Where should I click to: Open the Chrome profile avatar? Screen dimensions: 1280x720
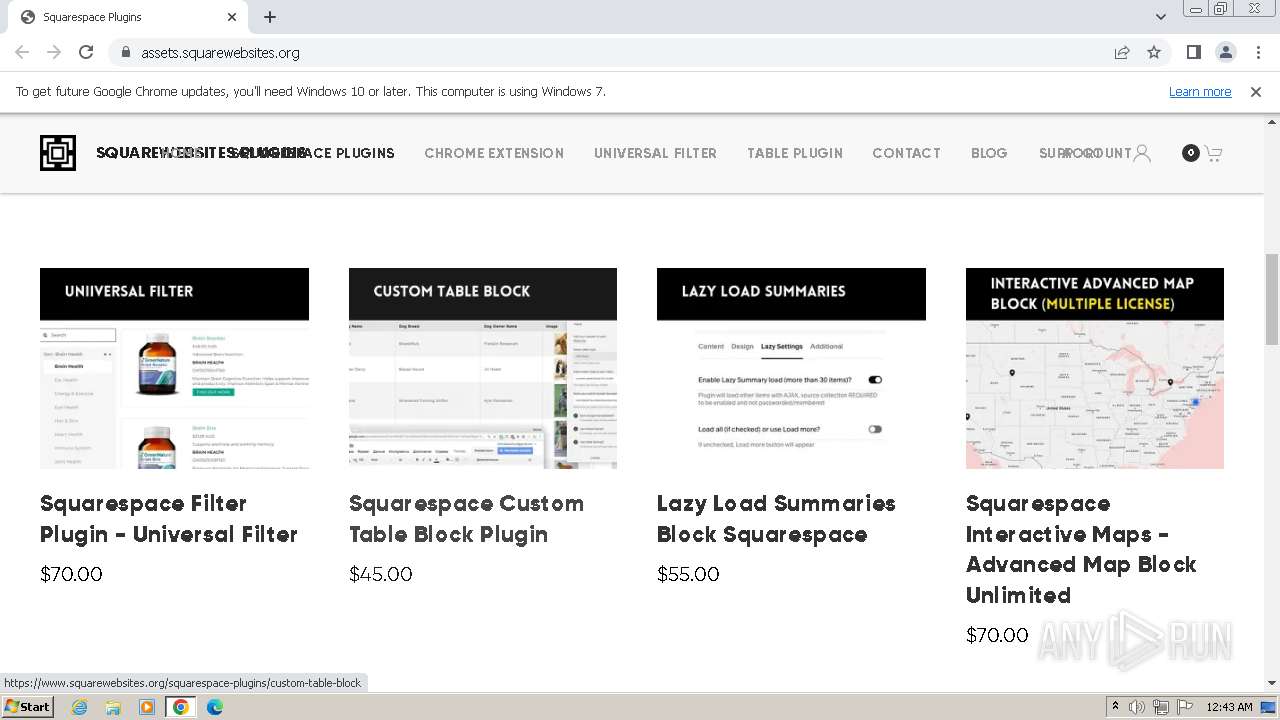click(x=1225, y=52)
